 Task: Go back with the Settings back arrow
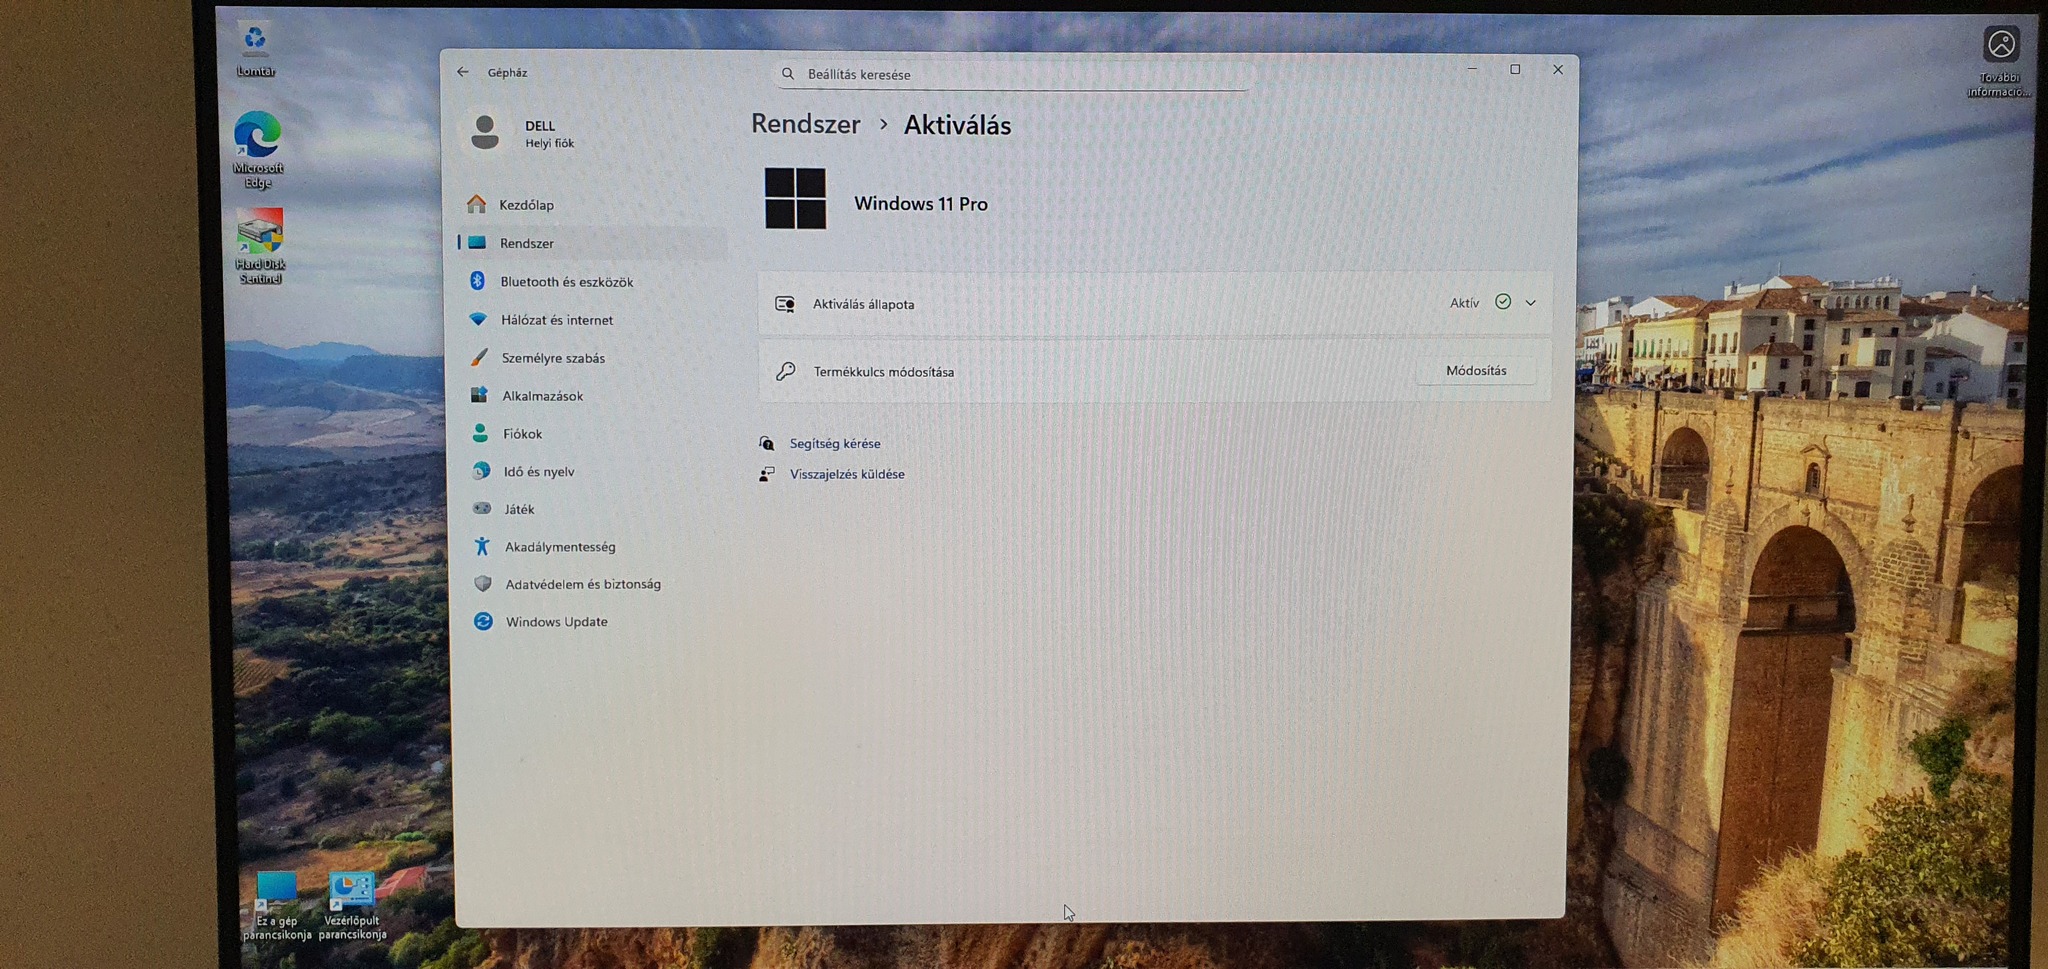(463, 72)
